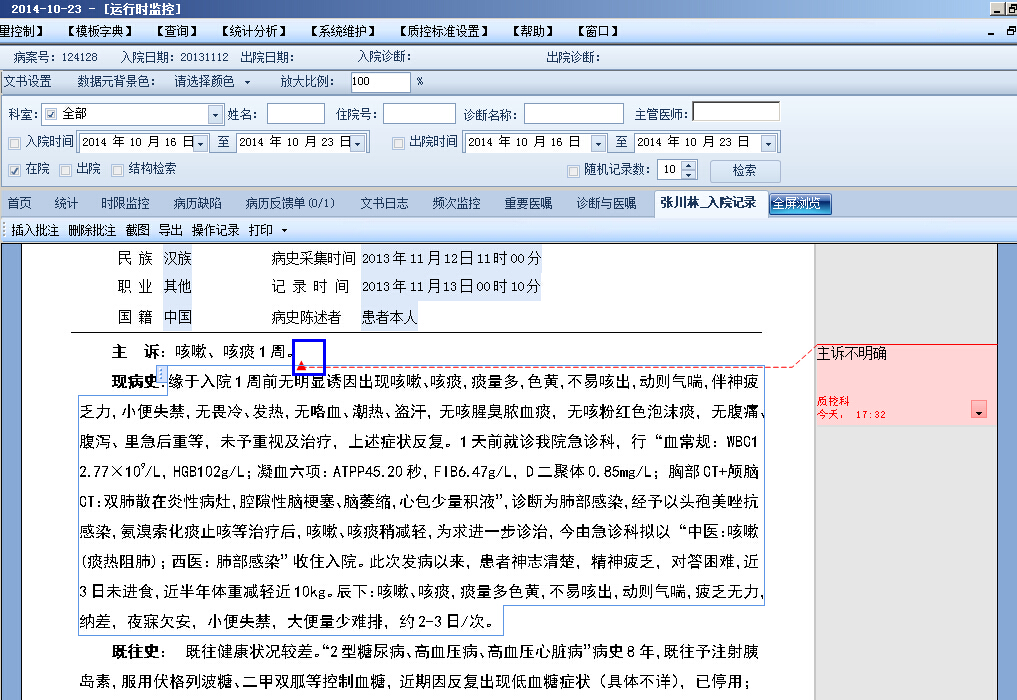Click 打印 in the toolbar
Screen dimensions: 1017x700
point(261,230)
